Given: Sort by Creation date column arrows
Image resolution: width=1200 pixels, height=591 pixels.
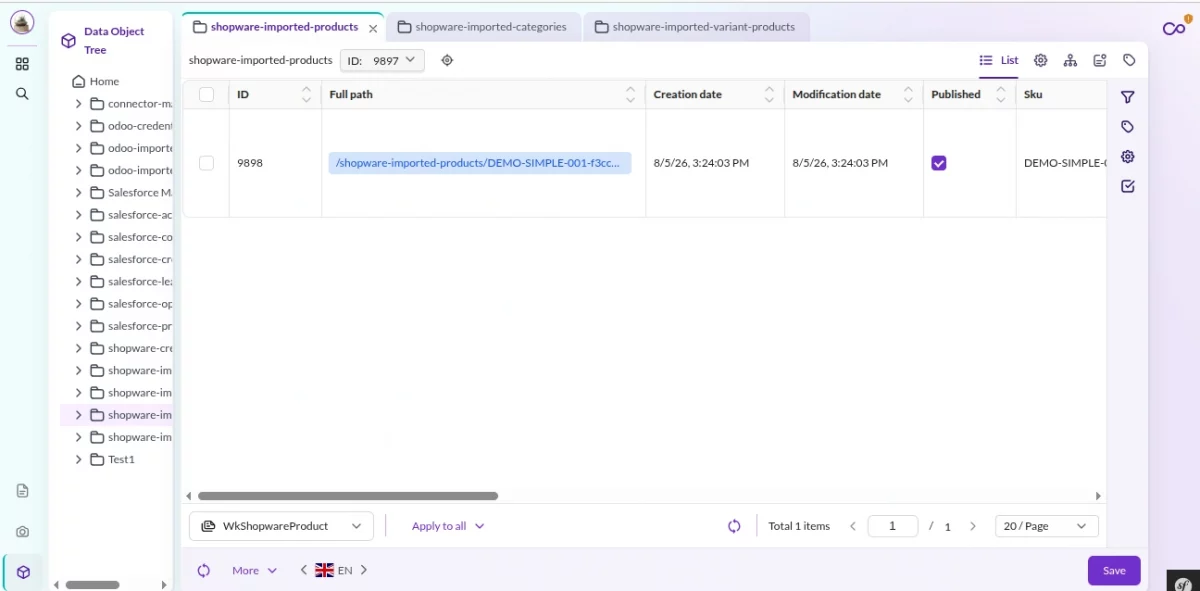Looking at the screenshot, I should (769, 94).
